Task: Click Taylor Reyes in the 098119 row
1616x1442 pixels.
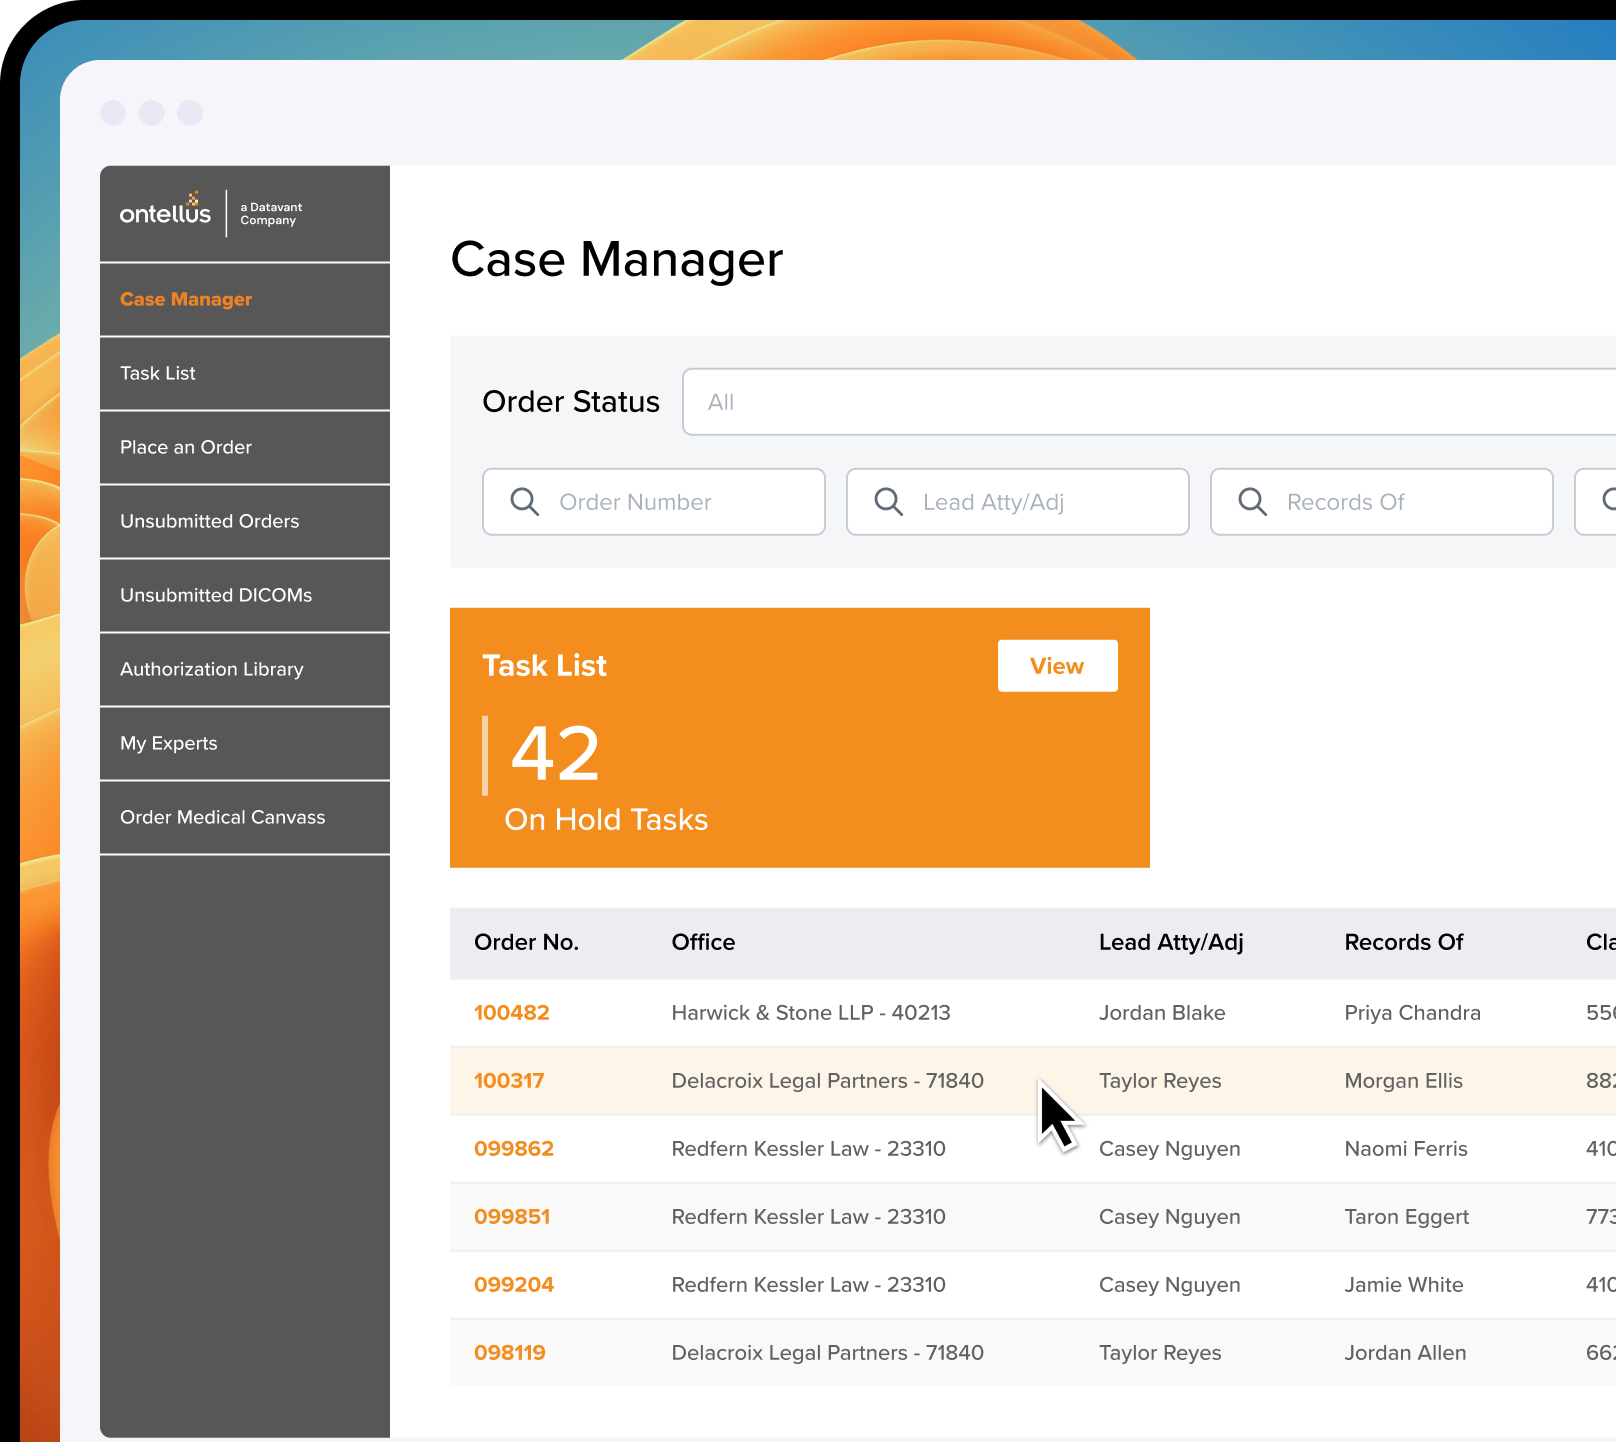Action: (x=1160, y=1353)
